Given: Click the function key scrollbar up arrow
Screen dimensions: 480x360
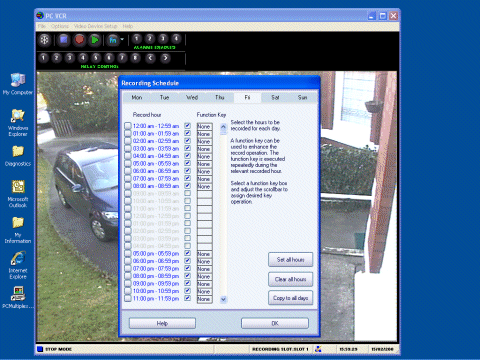Looking at the screenshot, I should (x=223, y=127).
